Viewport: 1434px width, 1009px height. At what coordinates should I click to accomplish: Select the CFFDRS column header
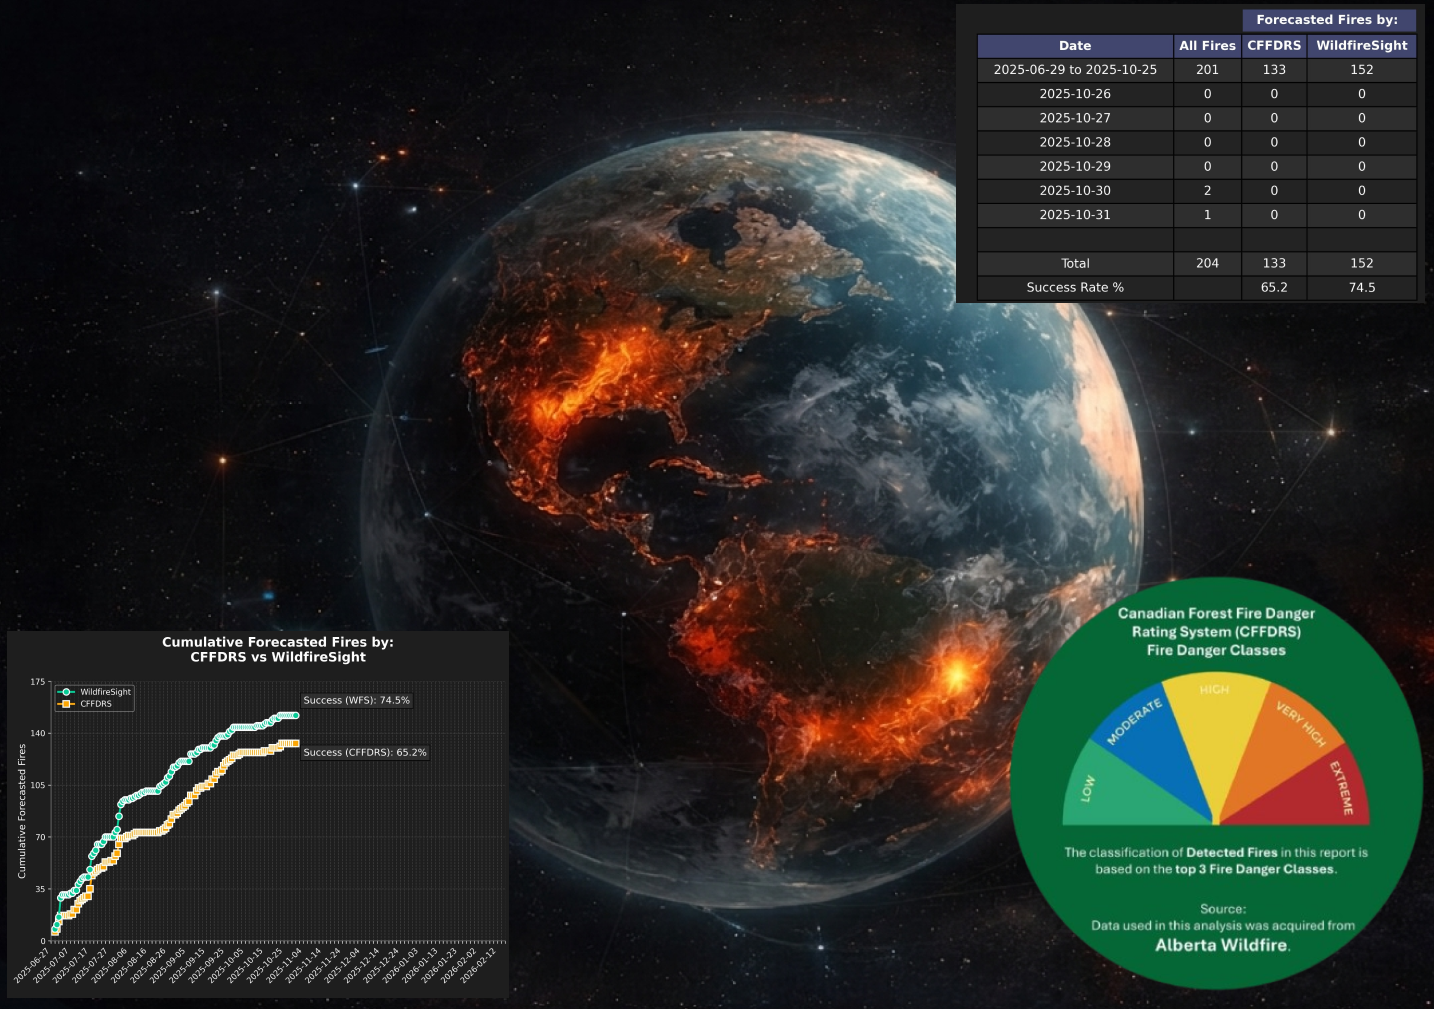click(1274, 45)
